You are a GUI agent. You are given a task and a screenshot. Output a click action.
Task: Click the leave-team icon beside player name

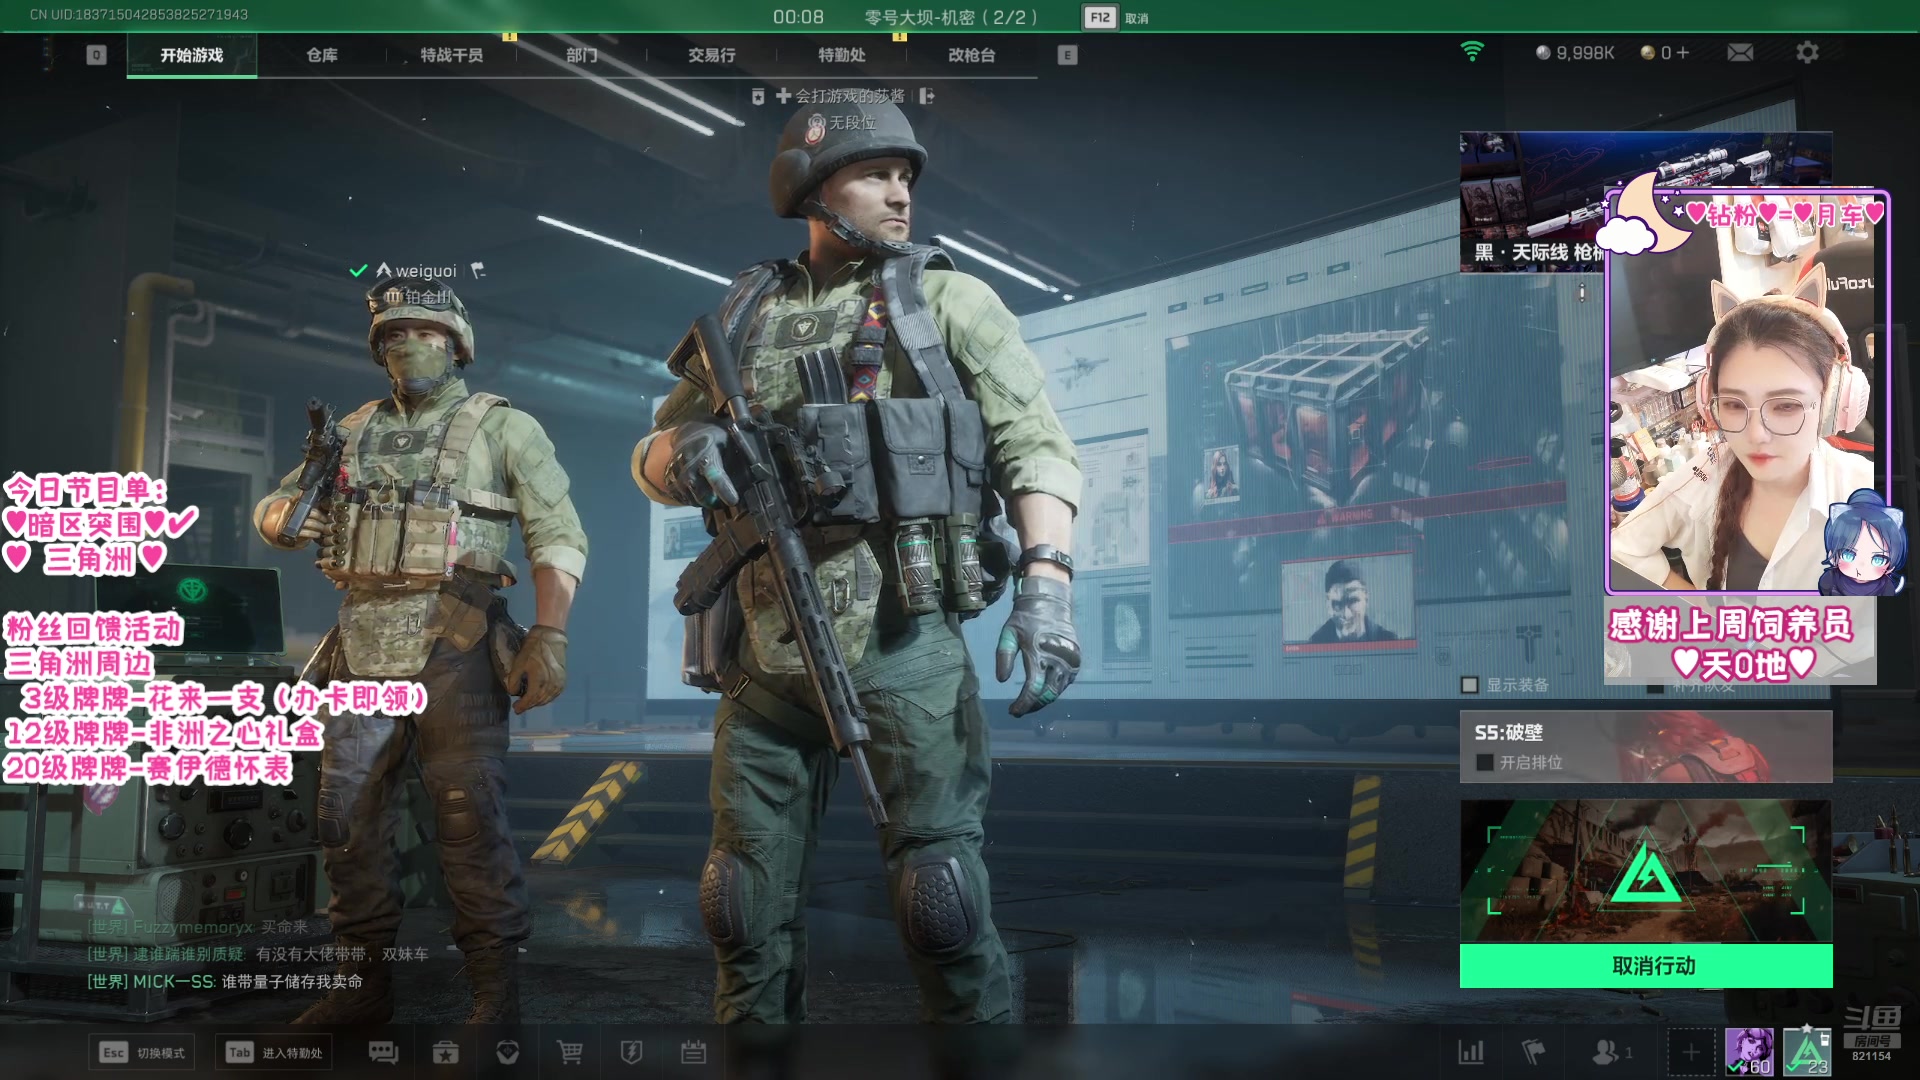(x=927, y=96)
